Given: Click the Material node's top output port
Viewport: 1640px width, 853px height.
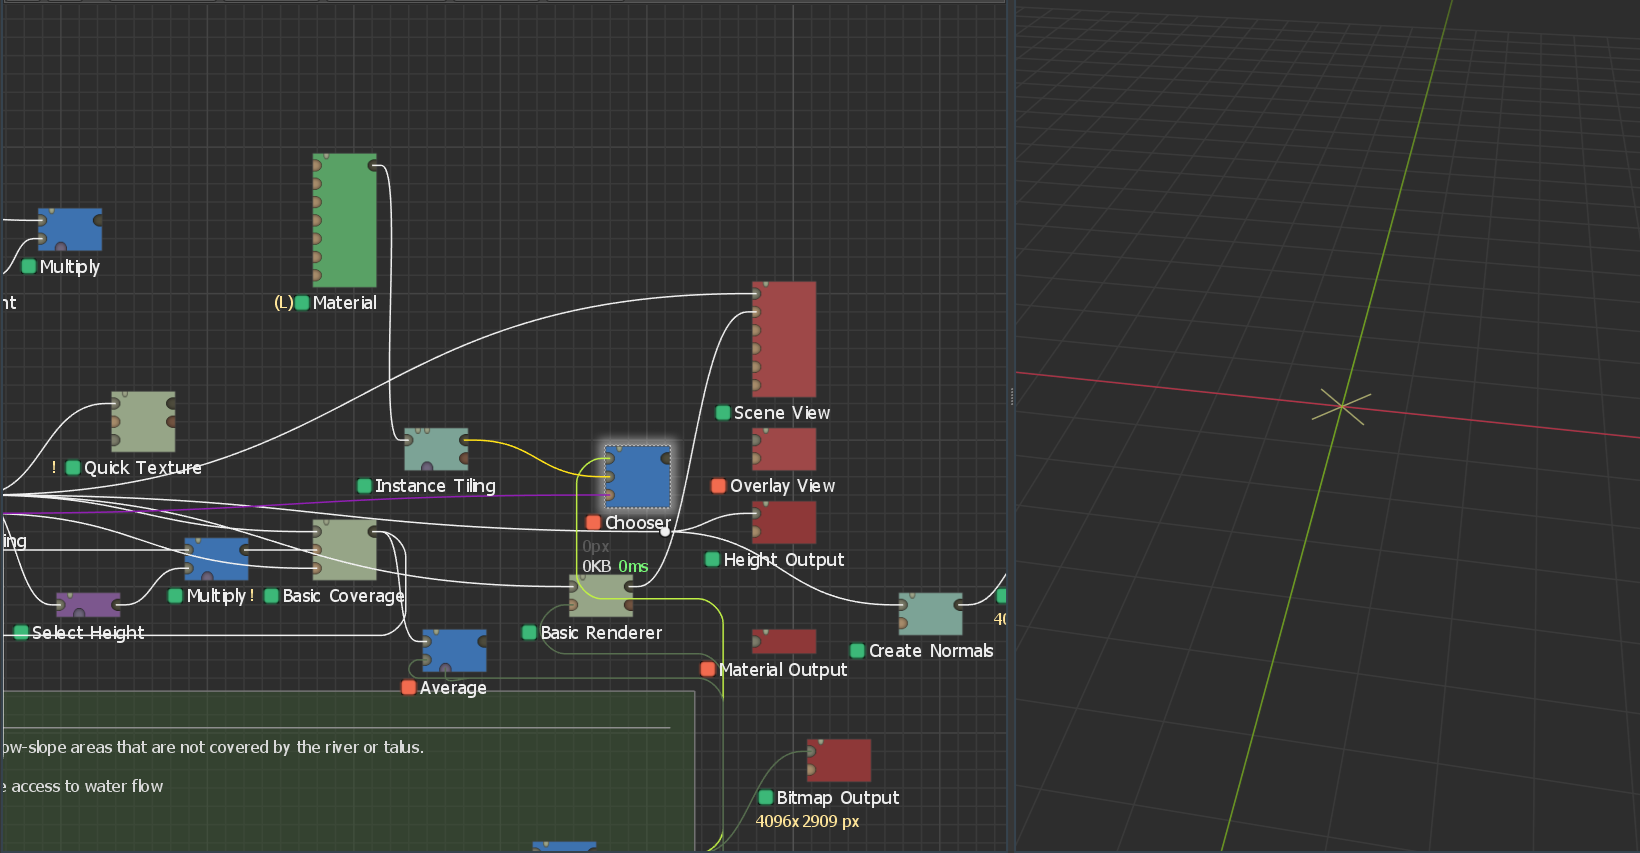Looking at the screenshot, I should [374, 165].
